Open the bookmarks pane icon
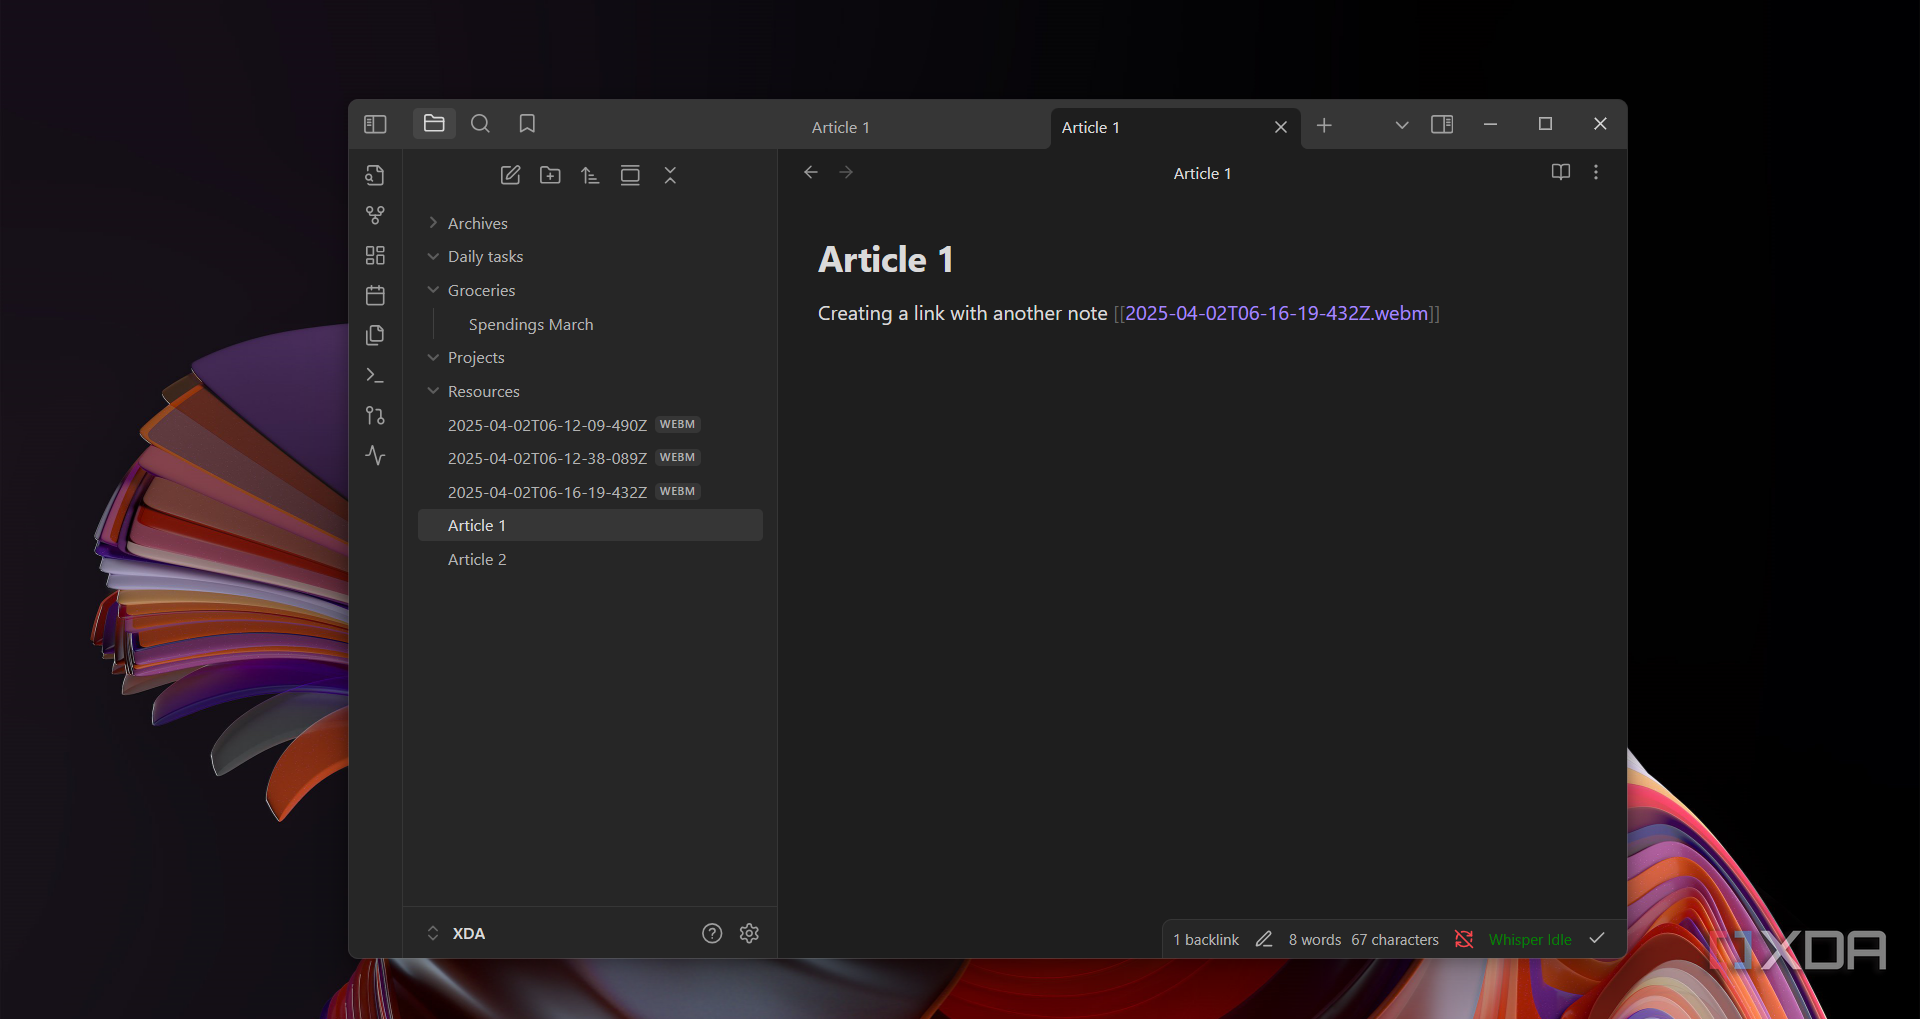 [527, 123]
